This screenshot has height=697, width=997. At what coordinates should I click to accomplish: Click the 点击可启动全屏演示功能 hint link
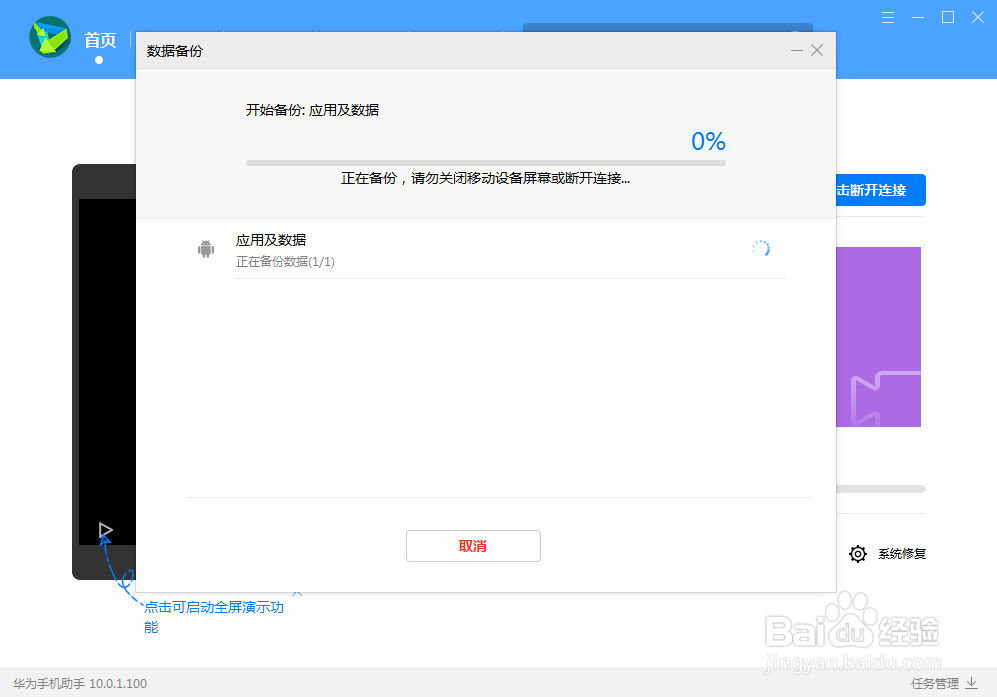point(213,607)
